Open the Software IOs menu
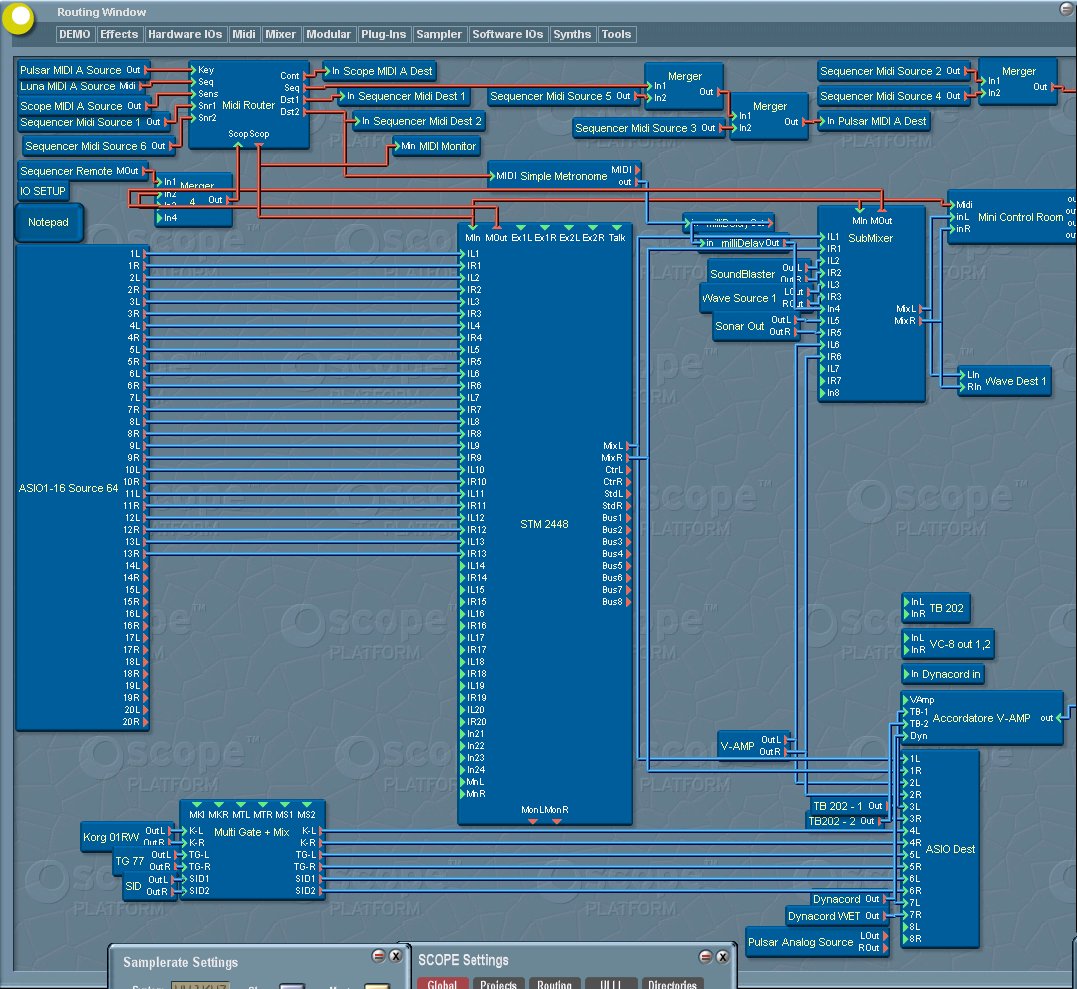This screenshot has width=1077, height=989. pos(508,34)
